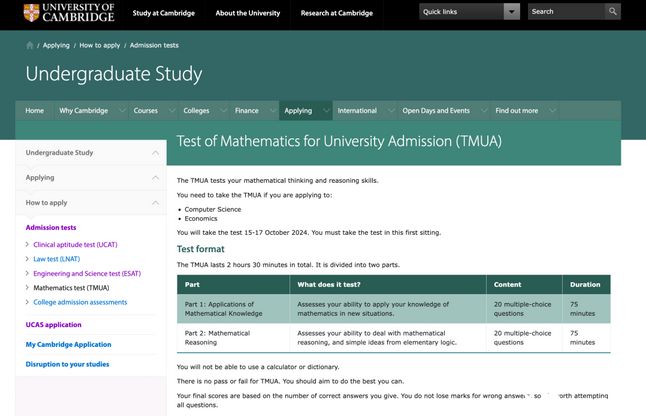Viewport: 646px width, 416px height.
Task: Collapse Undergraduate Study sidebar up-arrow
Action: click(155, 153)
